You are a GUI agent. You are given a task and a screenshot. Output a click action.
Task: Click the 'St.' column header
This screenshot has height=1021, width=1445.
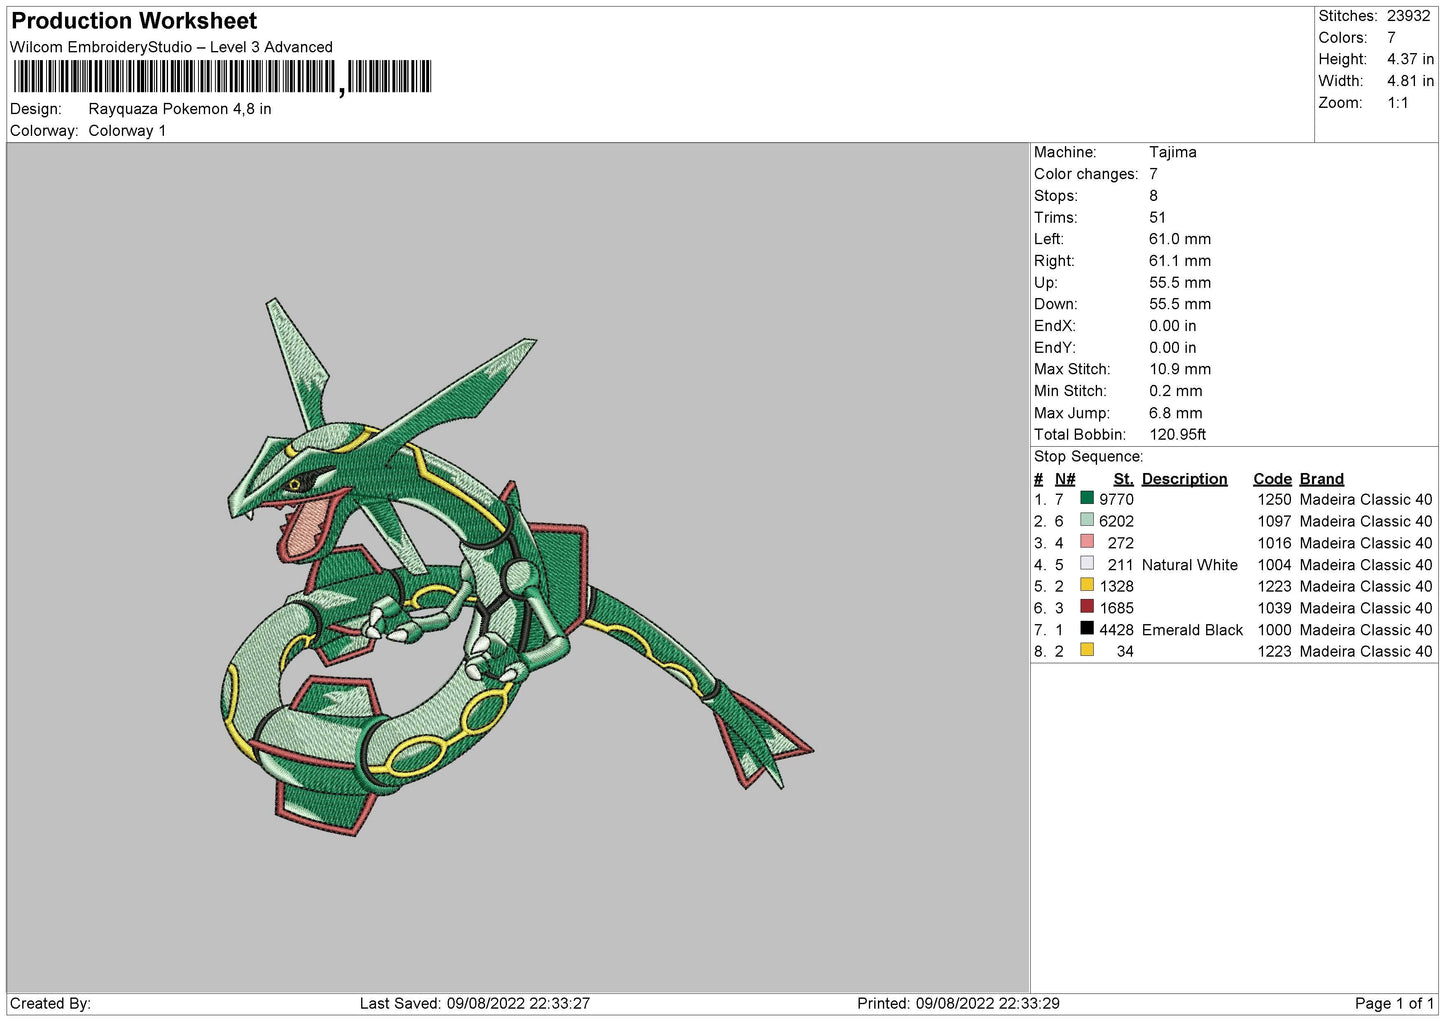pyautogui.click(x=1123, y=479)
